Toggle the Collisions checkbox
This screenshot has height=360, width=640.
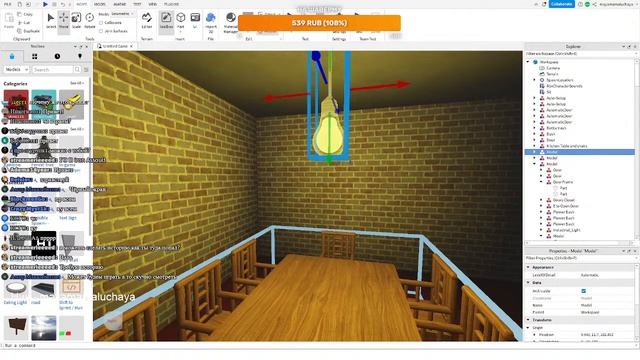click(101, 23)
